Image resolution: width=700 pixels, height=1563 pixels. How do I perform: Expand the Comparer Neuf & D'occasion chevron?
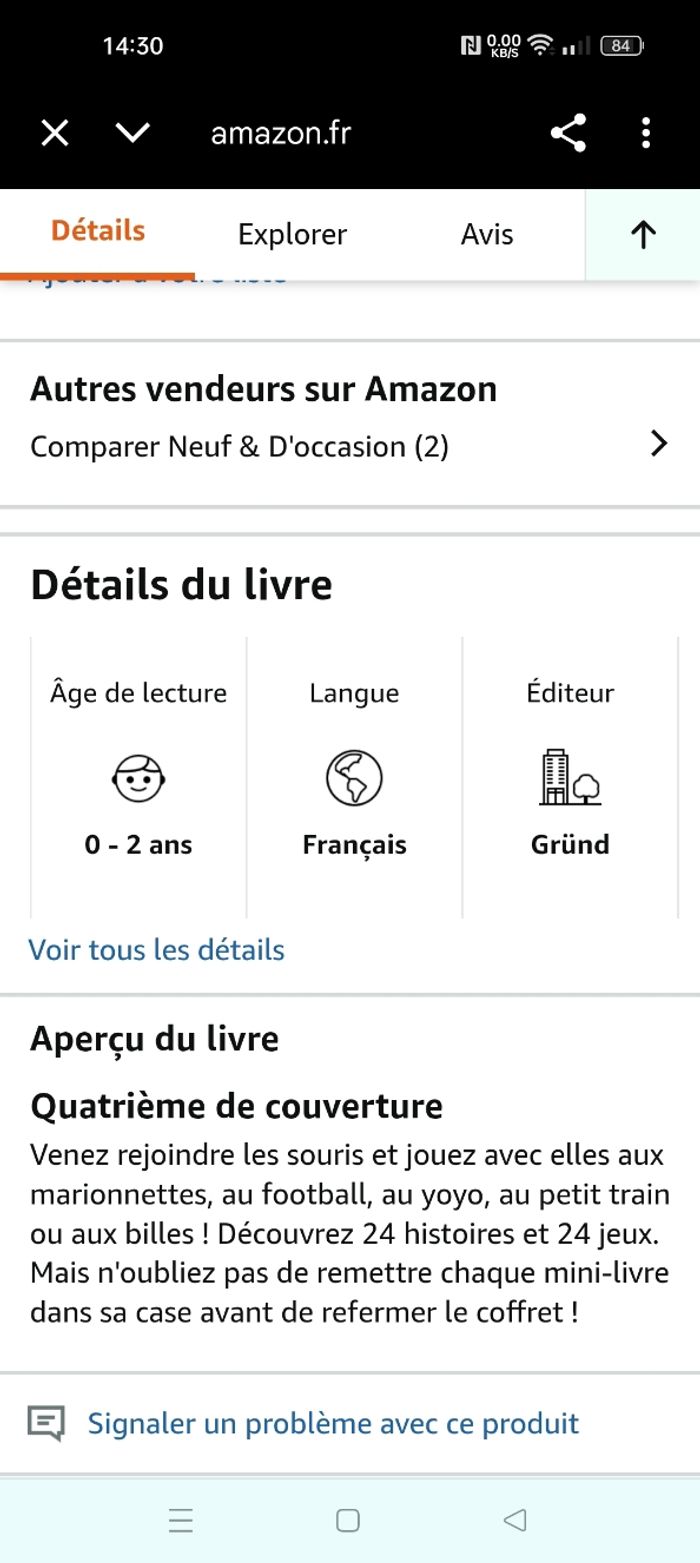pyautogui.click(x=658, y=444)
